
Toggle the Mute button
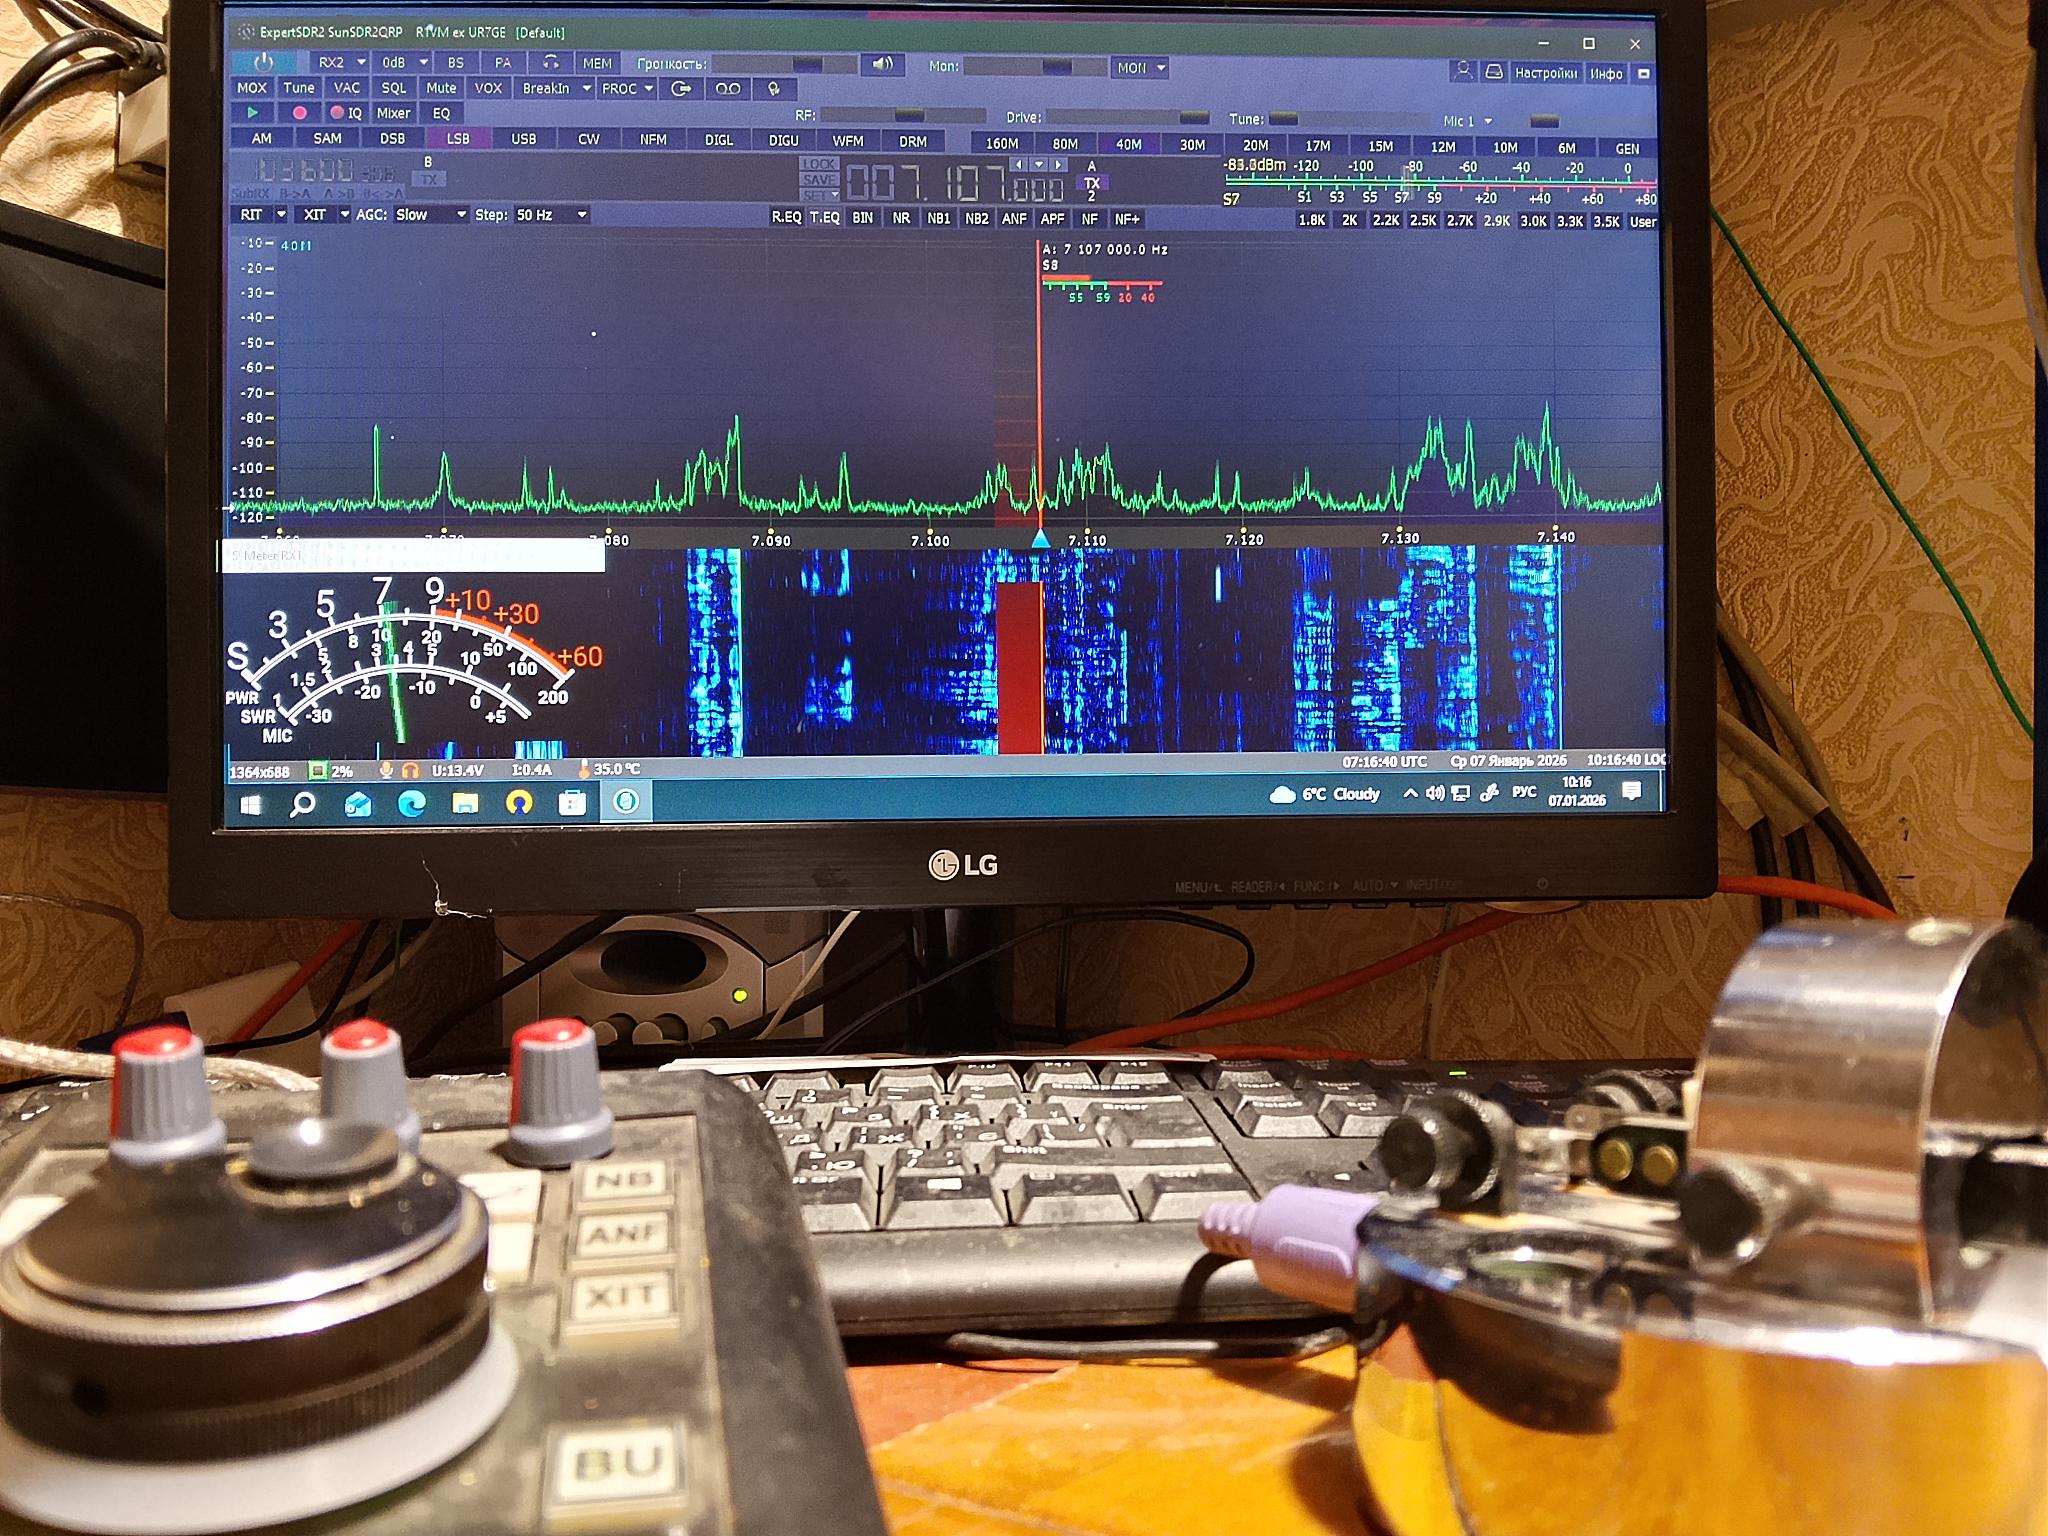tap(441, 88)
